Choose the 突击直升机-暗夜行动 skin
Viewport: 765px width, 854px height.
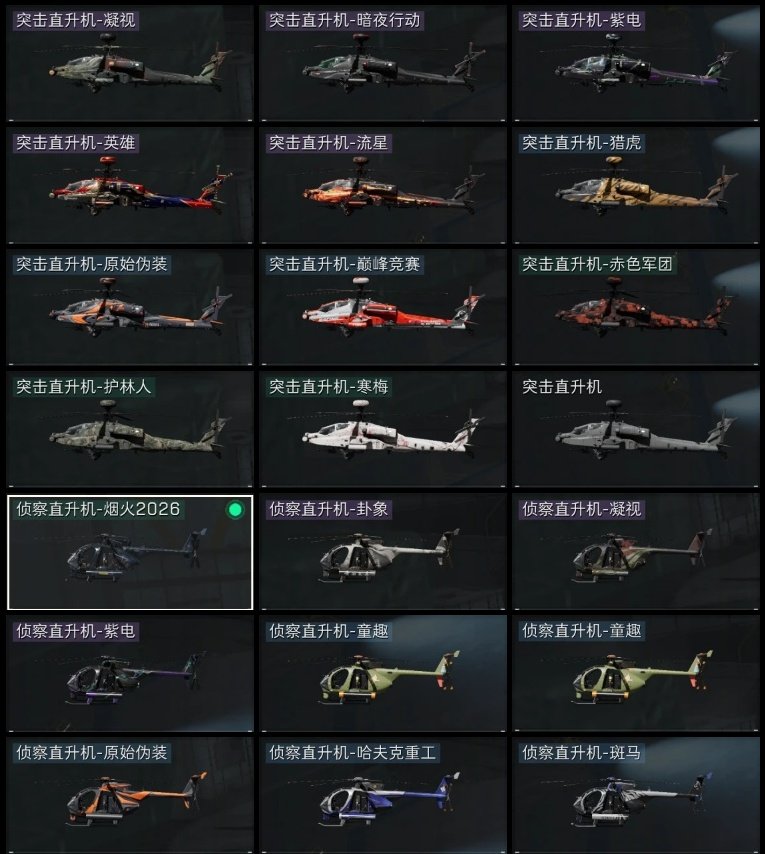383,63
